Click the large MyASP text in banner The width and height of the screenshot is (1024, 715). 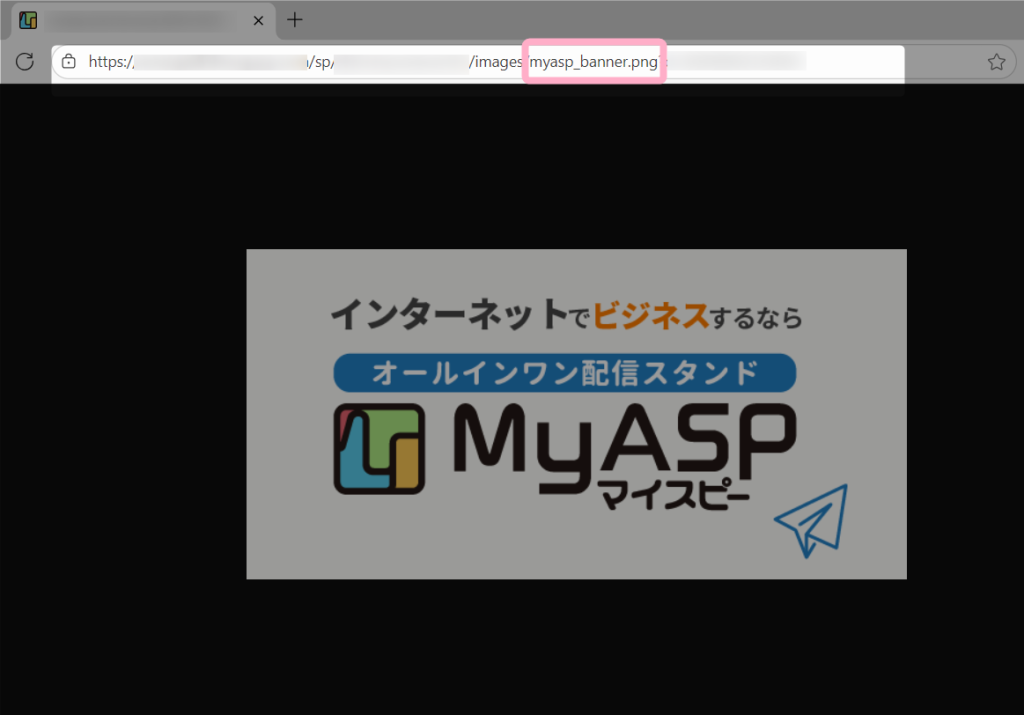[x=620, y=445]
